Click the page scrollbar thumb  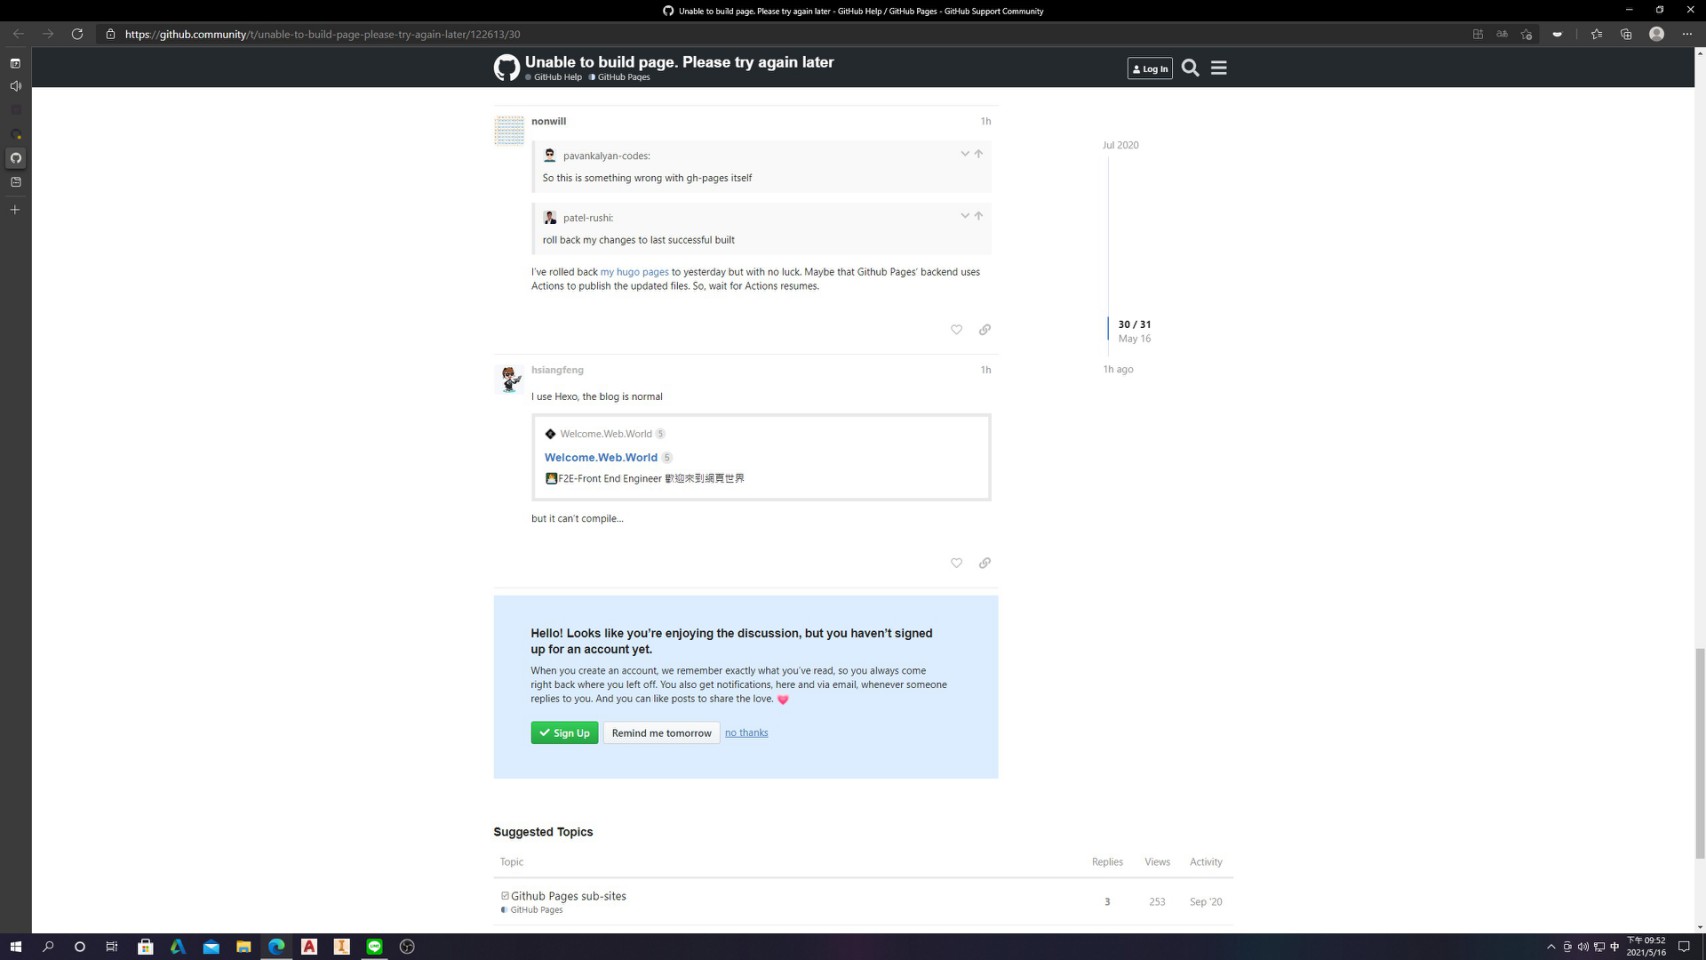(1699, 753)
